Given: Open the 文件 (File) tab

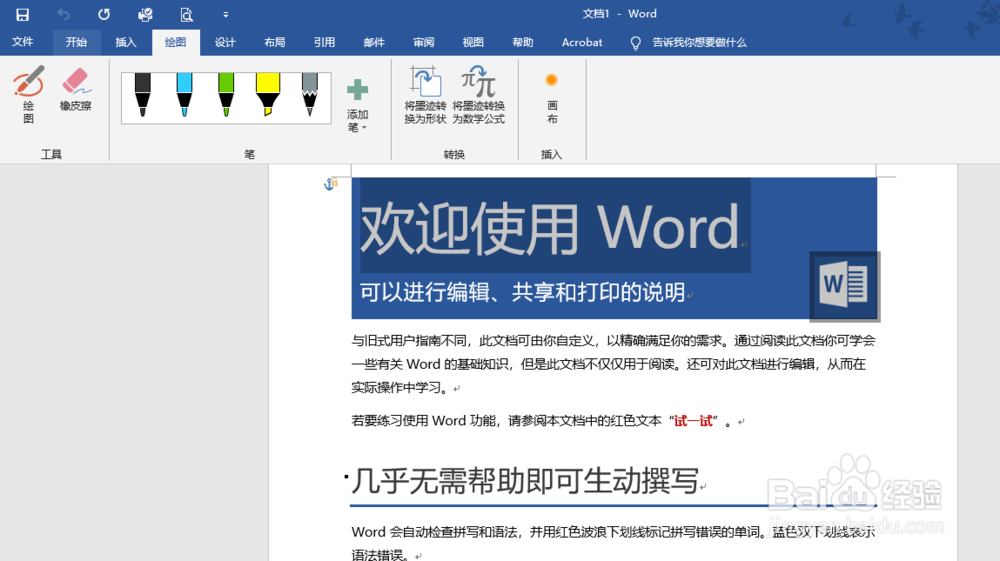Looking at the screenshot, I should [22, 42].
